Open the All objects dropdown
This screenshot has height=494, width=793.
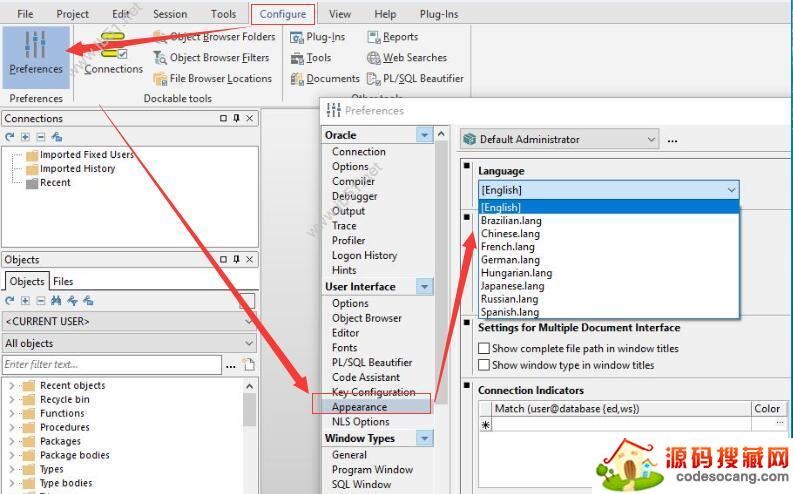point(129,343)
